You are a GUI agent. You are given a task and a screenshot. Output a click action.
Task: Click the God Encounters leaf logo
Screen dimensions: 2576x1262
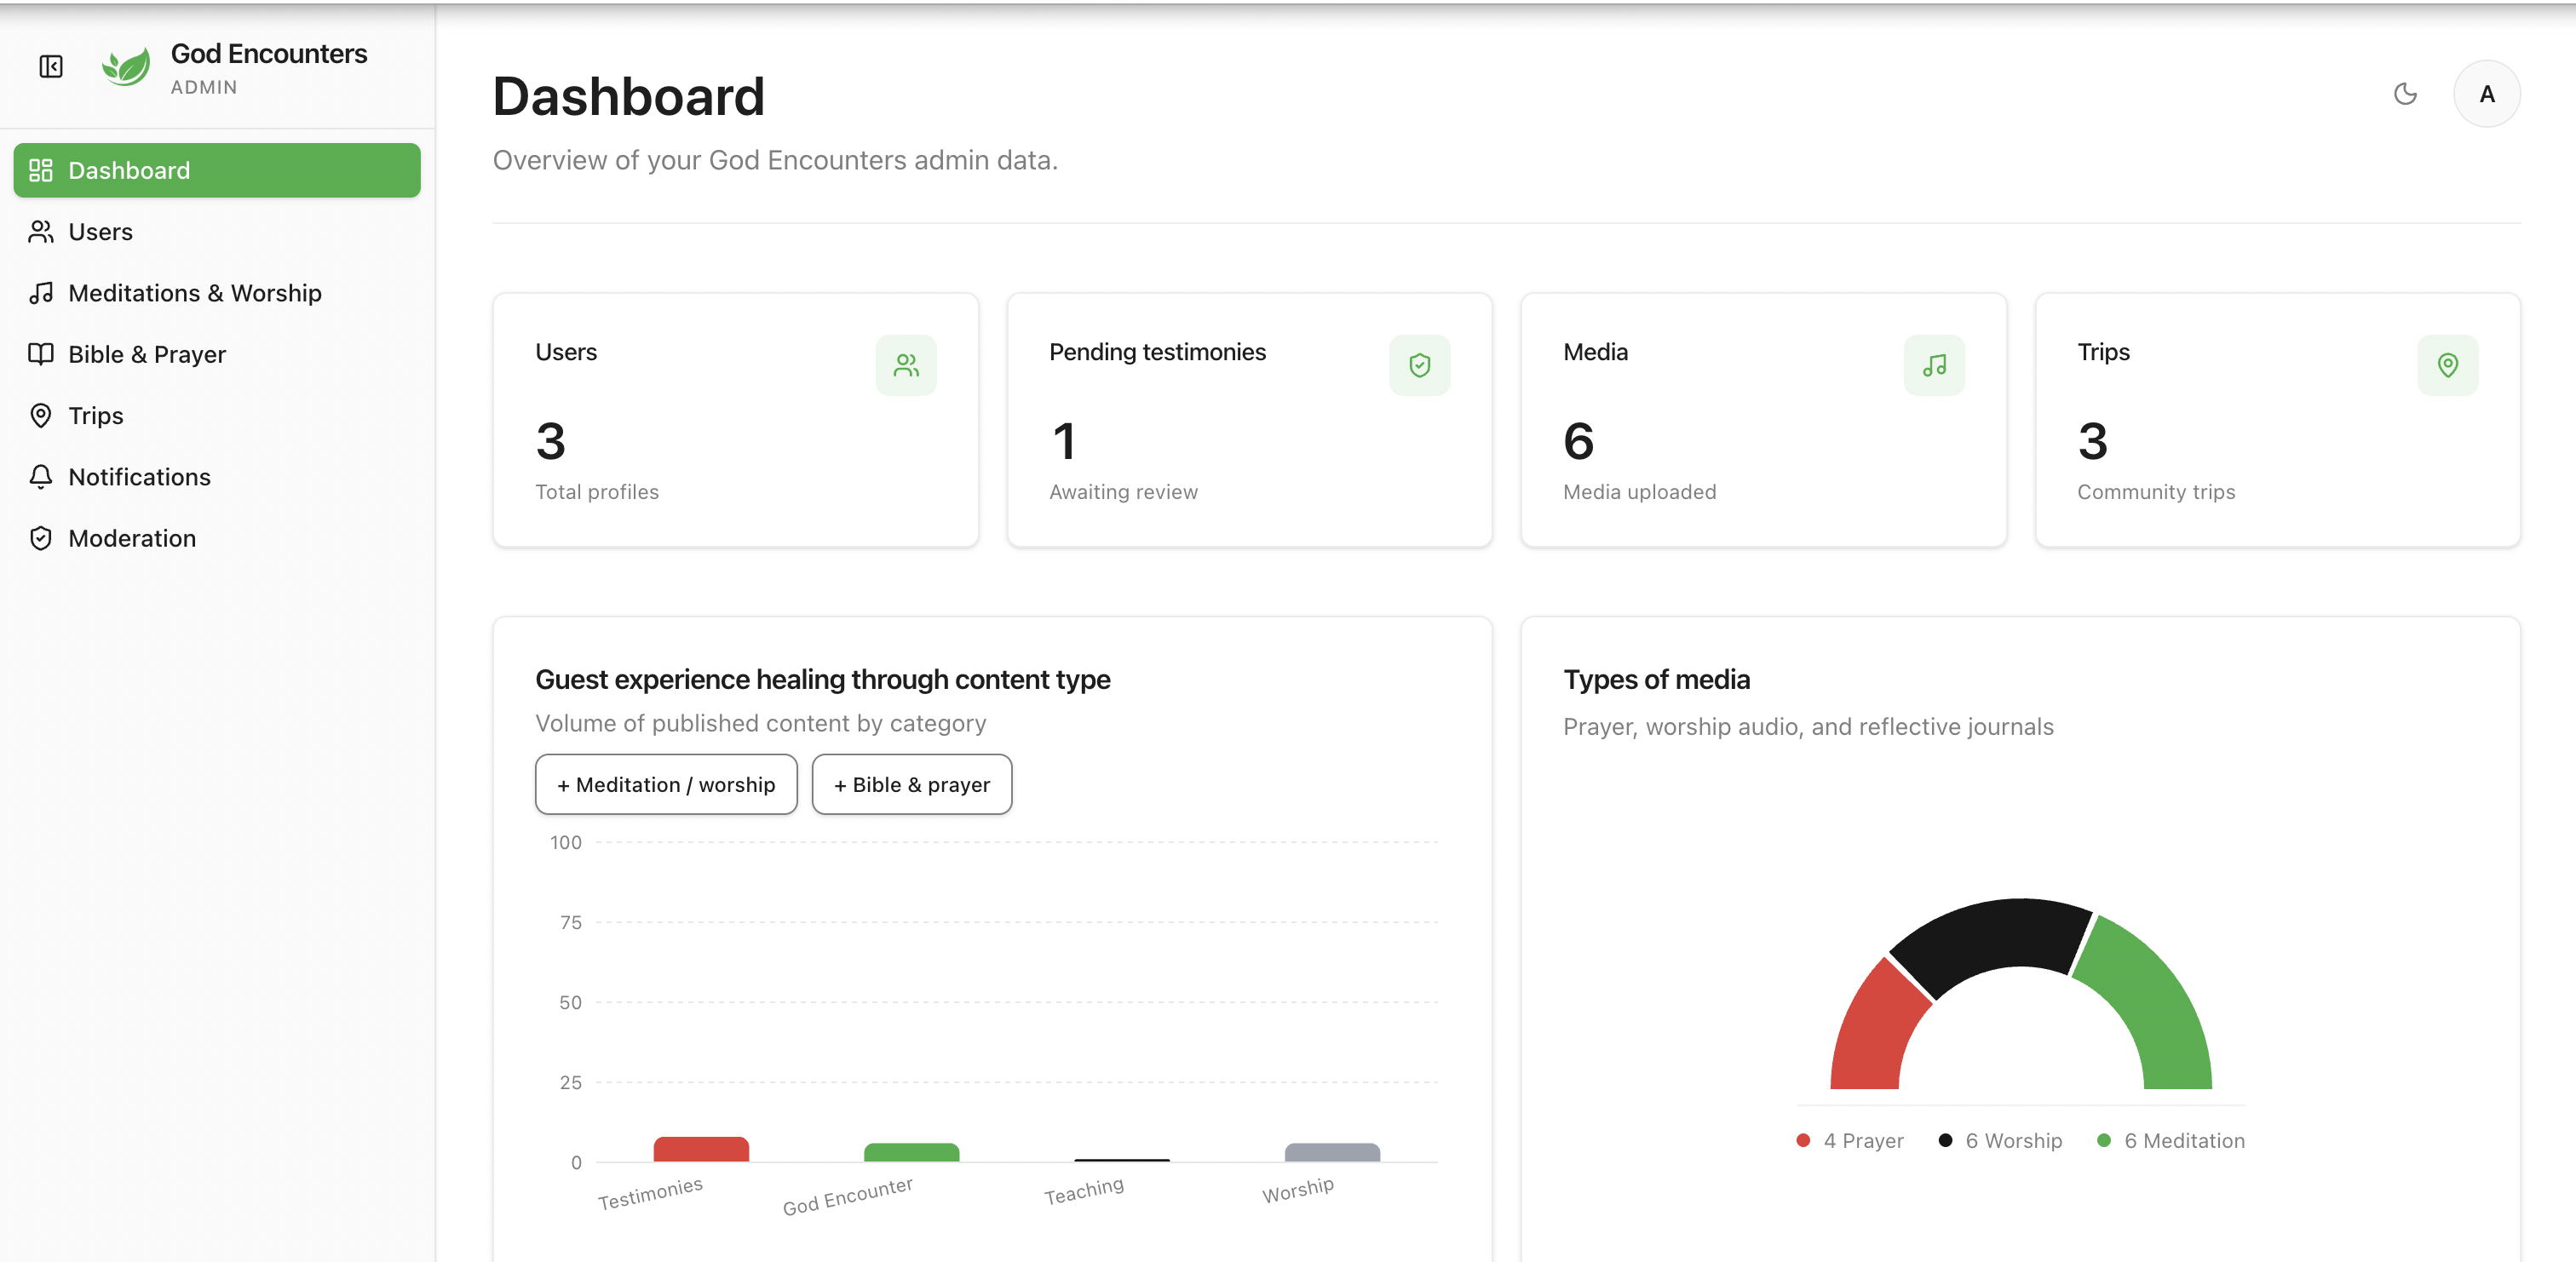coord(126,65)
